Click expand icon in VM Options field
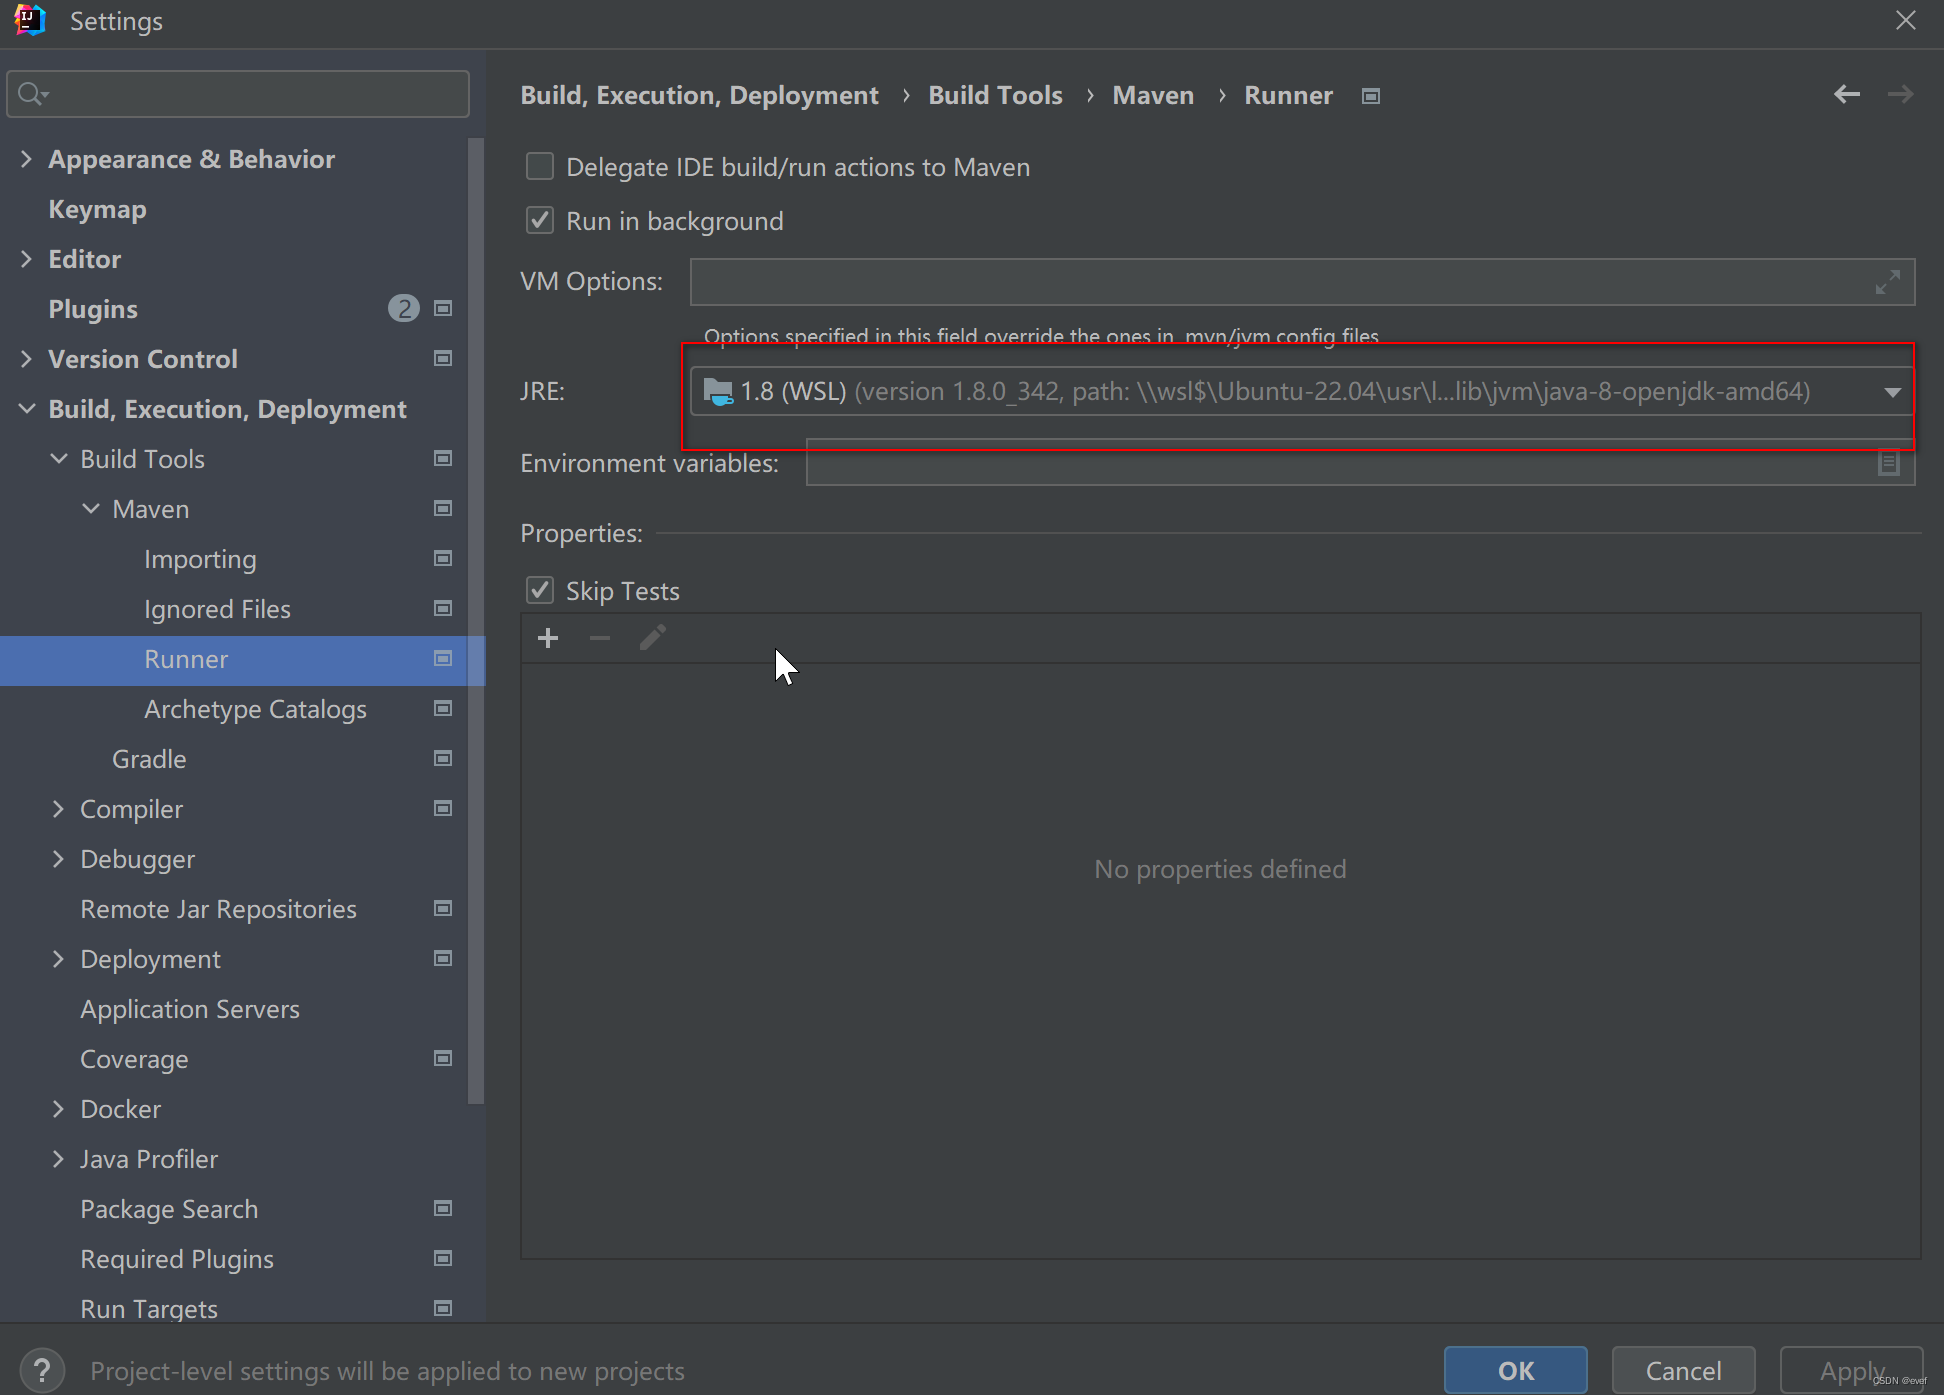1944x1395 pixels. click(x=1888, y=282)
